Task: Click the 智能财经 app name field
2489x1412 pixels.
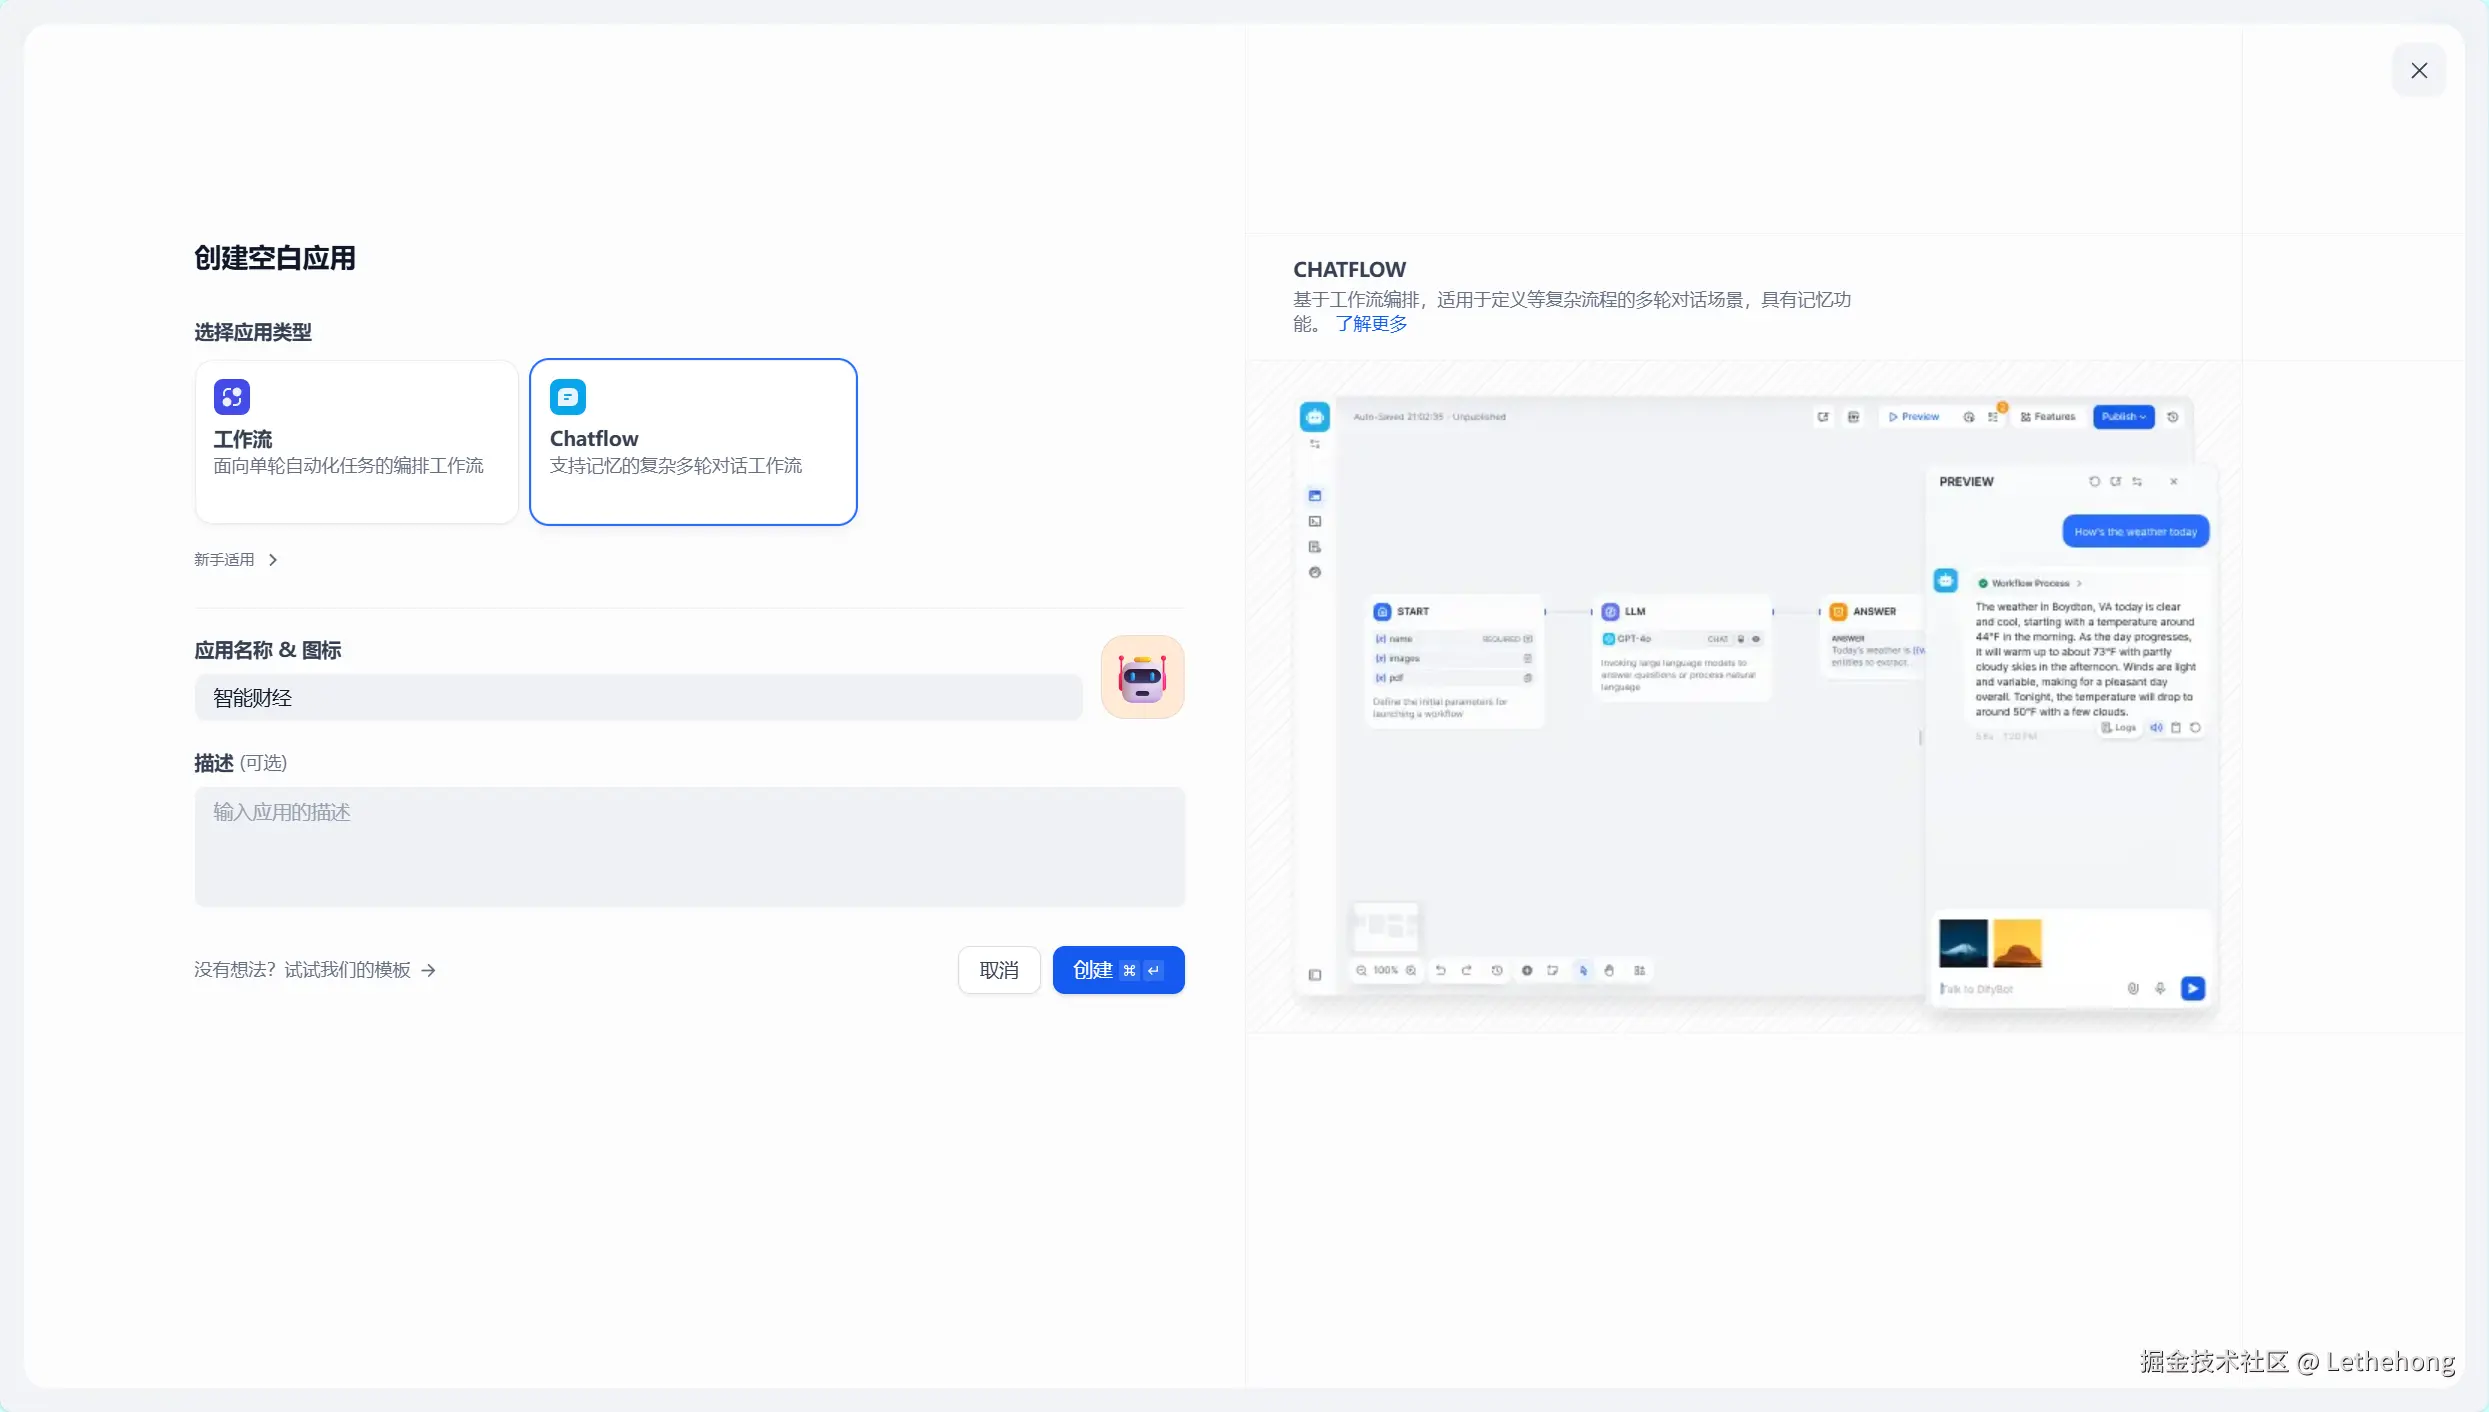Action: click(x=638, y=698)
